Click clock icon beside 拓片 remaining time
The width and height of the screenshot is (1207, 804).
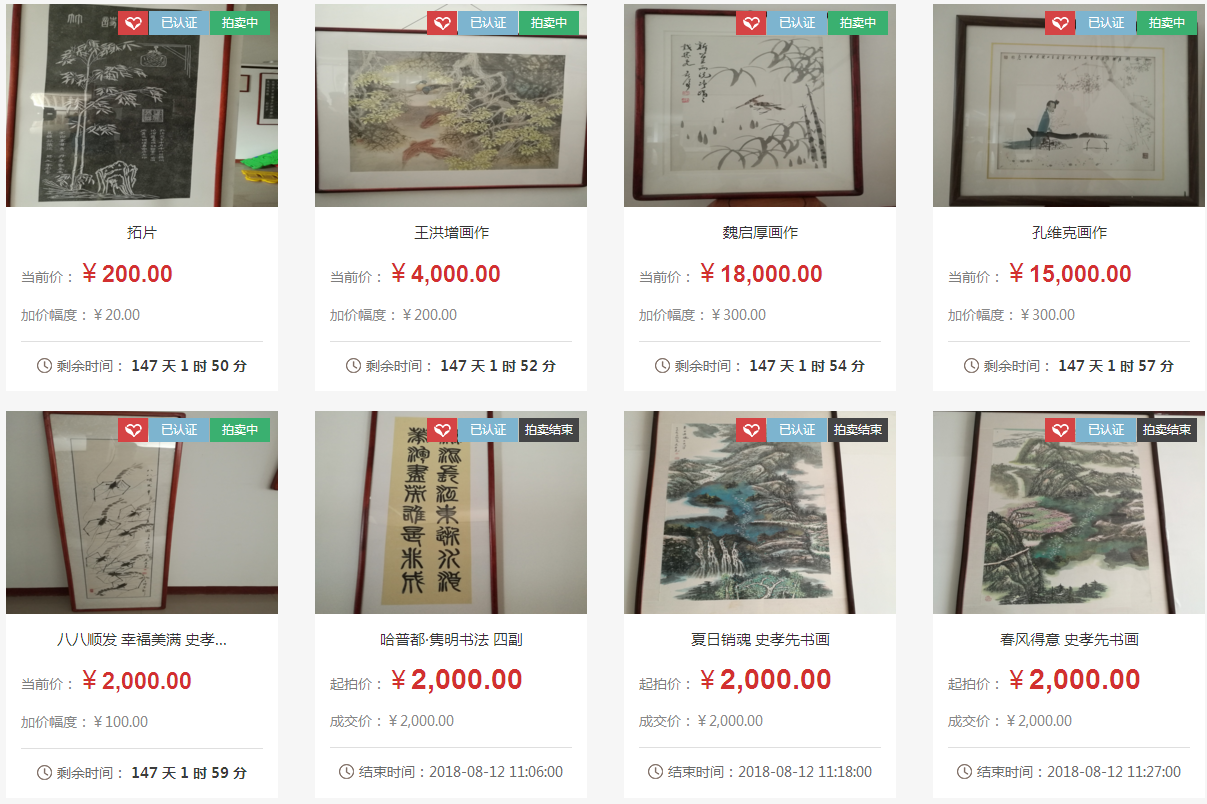tap(44, 366)
